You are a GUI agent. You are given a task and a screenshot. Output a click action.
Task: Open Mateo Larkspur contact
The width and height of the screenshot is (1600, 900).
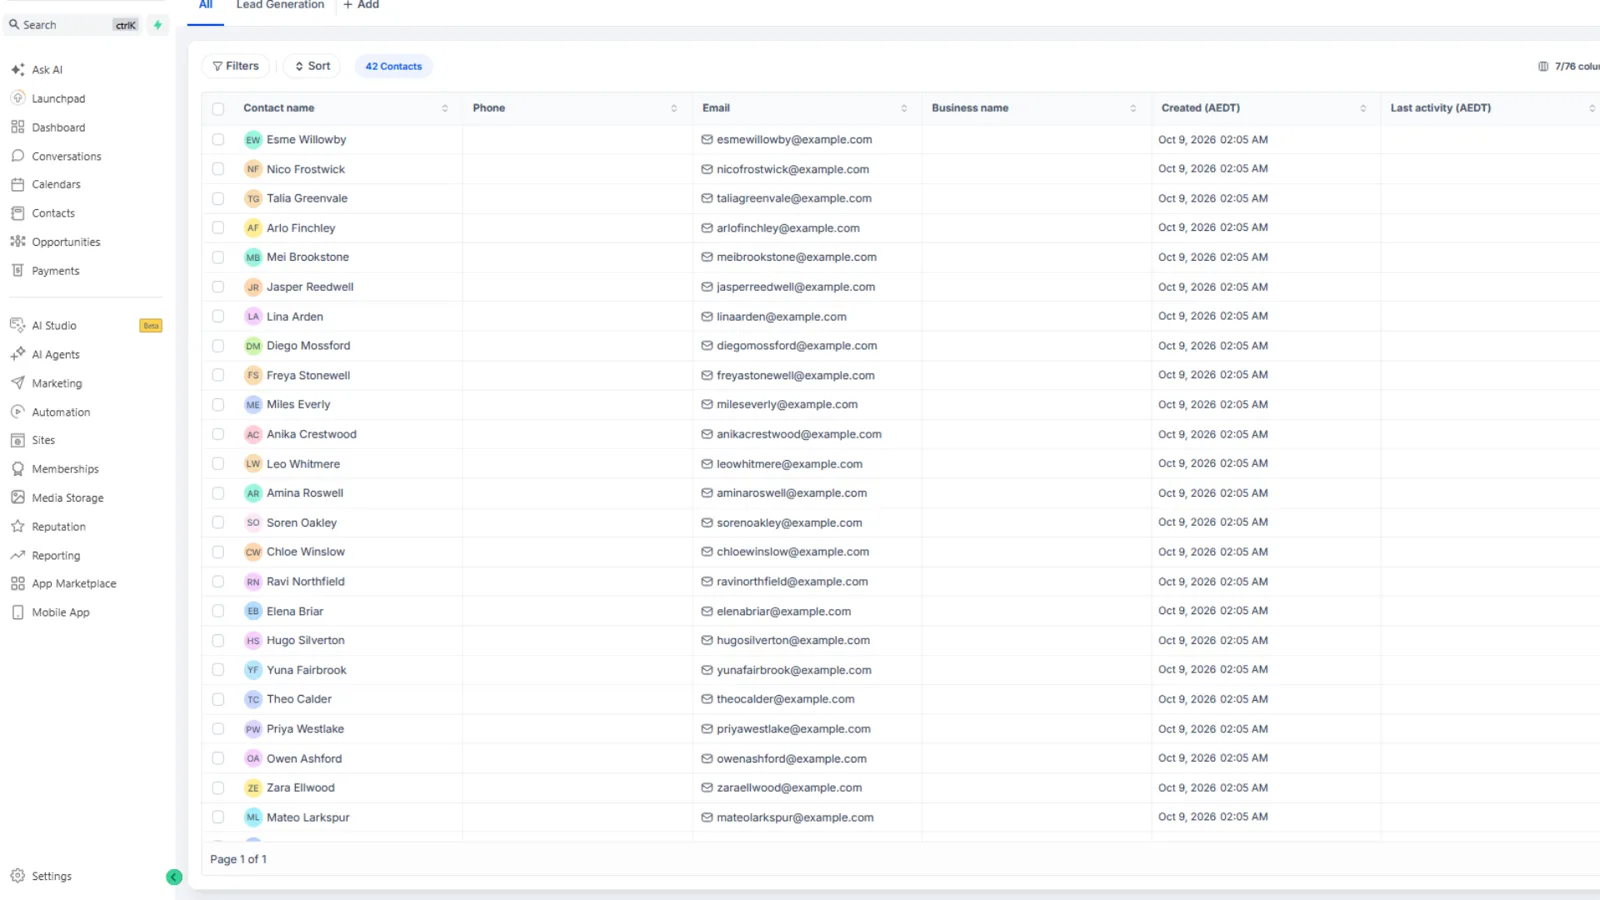click(308, 818)
